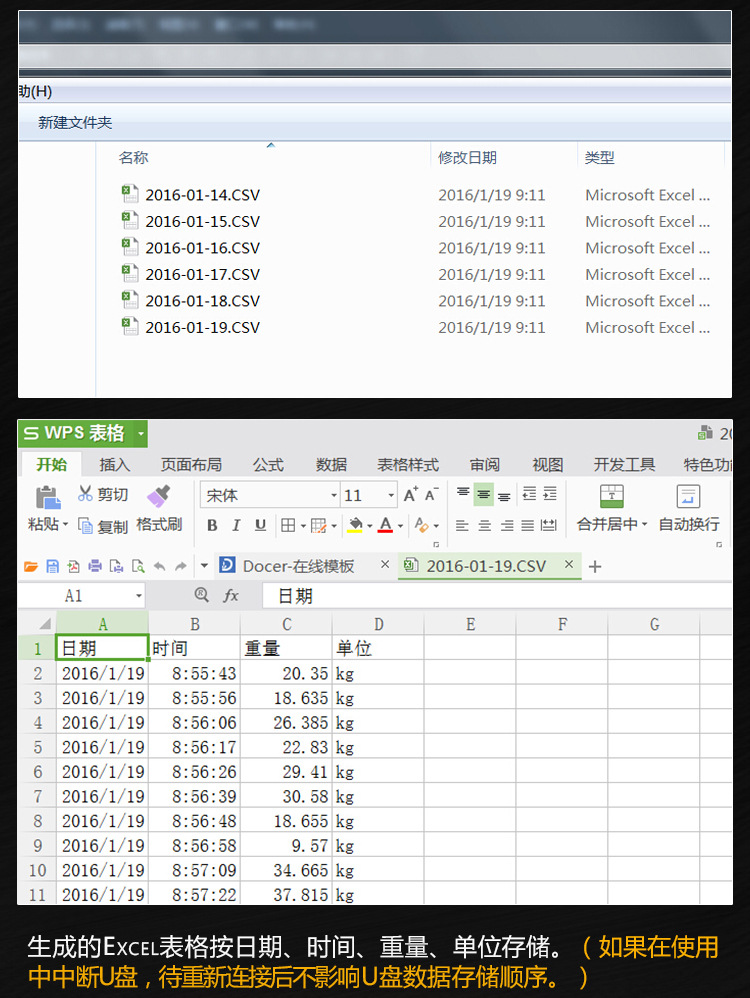This screenshot has height=998, width=750.
Task: Open the 2016-01-19.CSV document tab
Action: 486,566
